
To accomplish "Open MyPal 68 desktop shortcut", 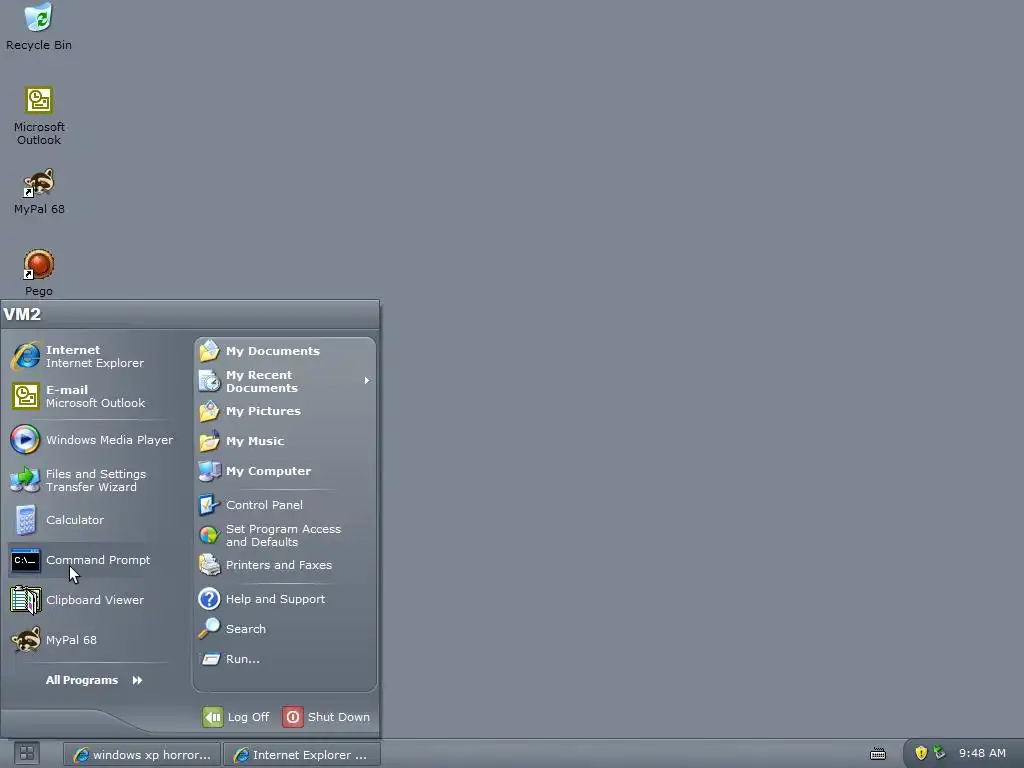I will [x=39, y=191].
